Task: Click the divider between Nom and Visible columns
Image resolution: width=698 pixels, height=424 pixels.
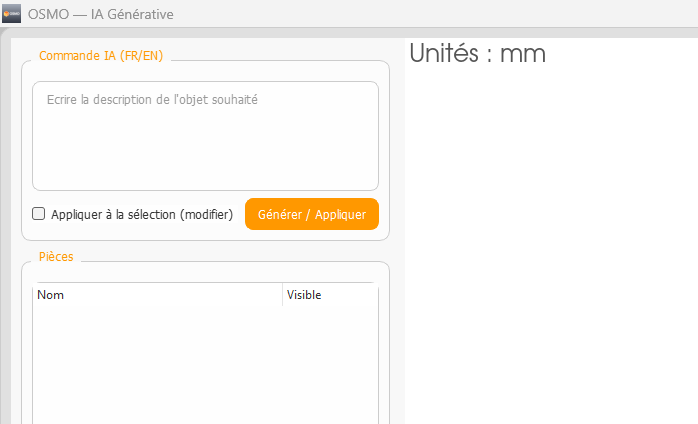Action: pyautogui.click(x=282, y=295)
